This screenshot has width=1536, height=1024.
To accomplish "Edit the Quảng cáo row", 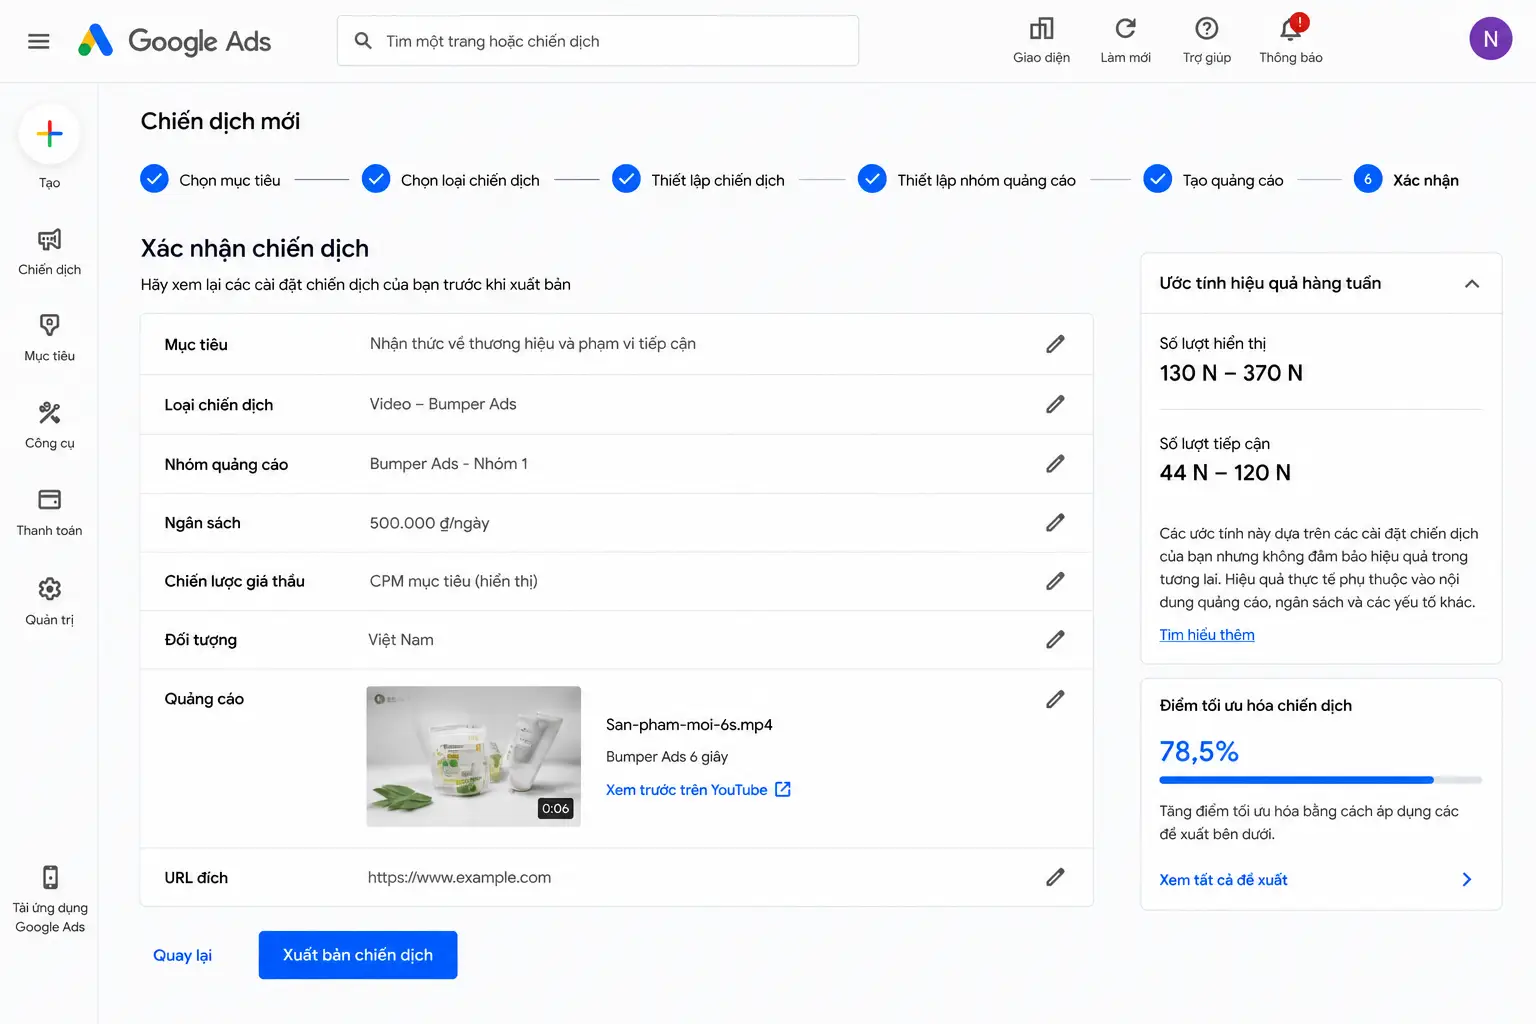I will coord(1055,699).
